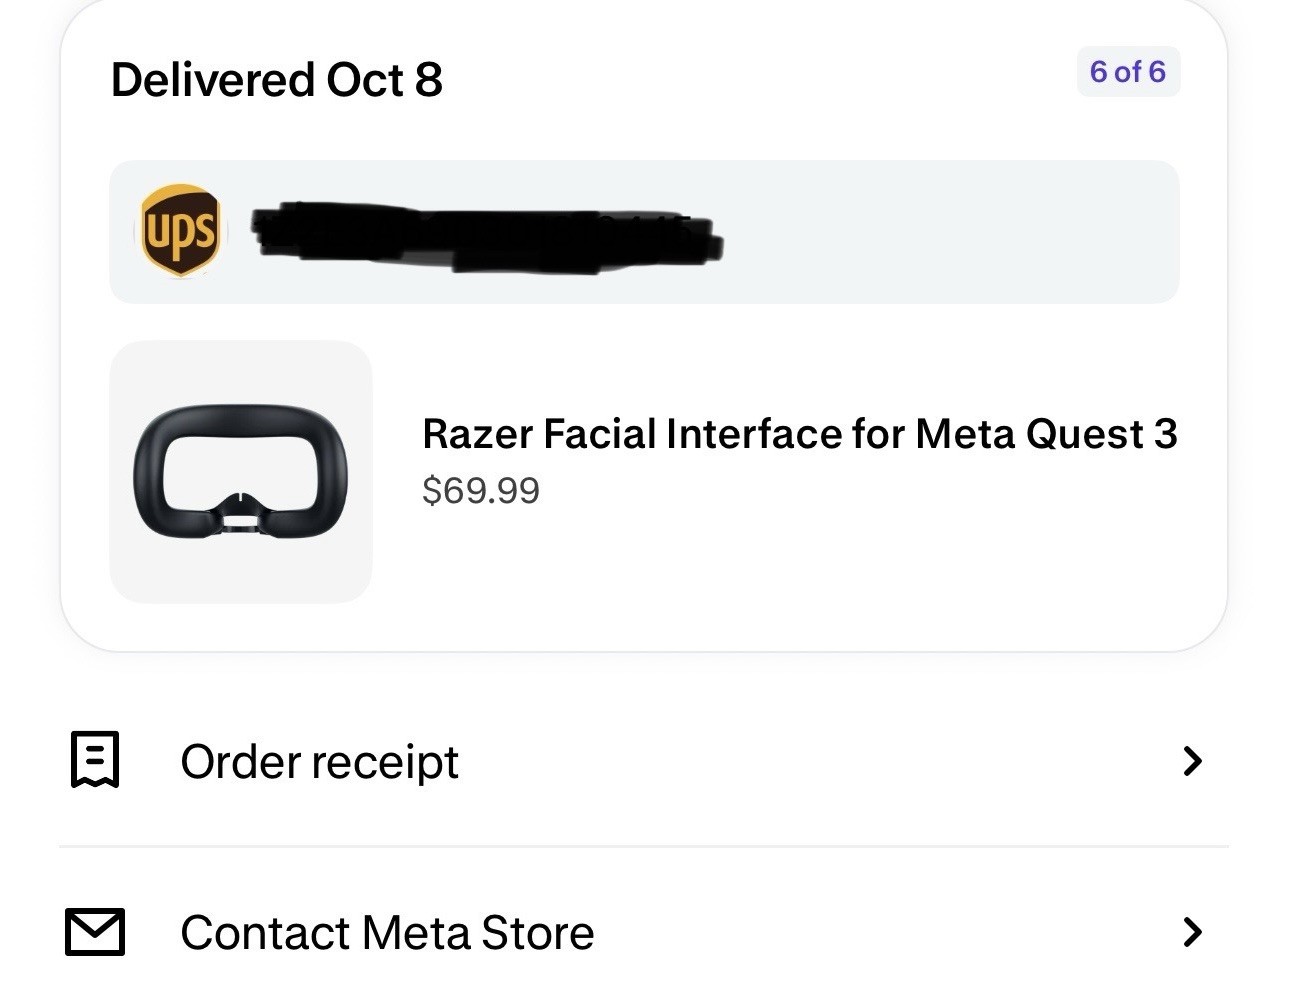Click the $69.99 price text
The width and height of the screenshot is (1289, 993).
481,490
